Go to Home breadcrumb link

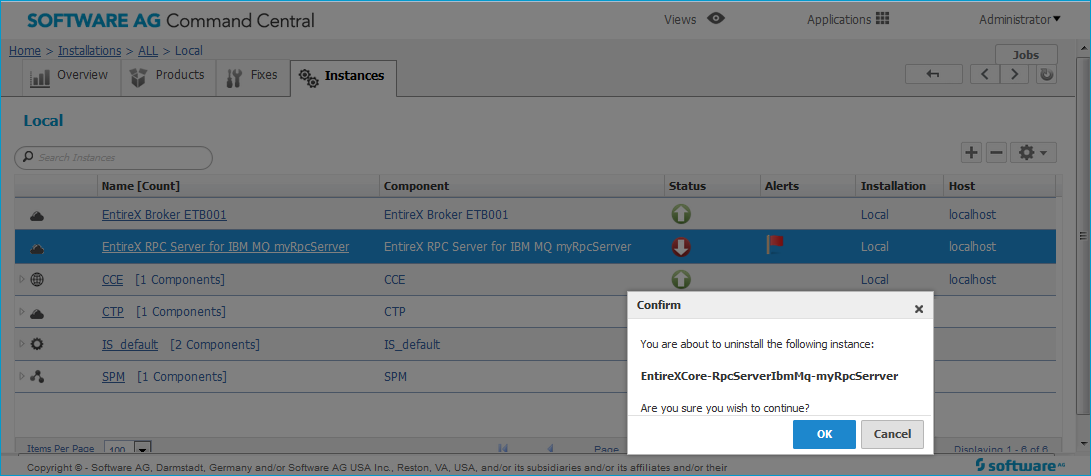tap(24, 51)
